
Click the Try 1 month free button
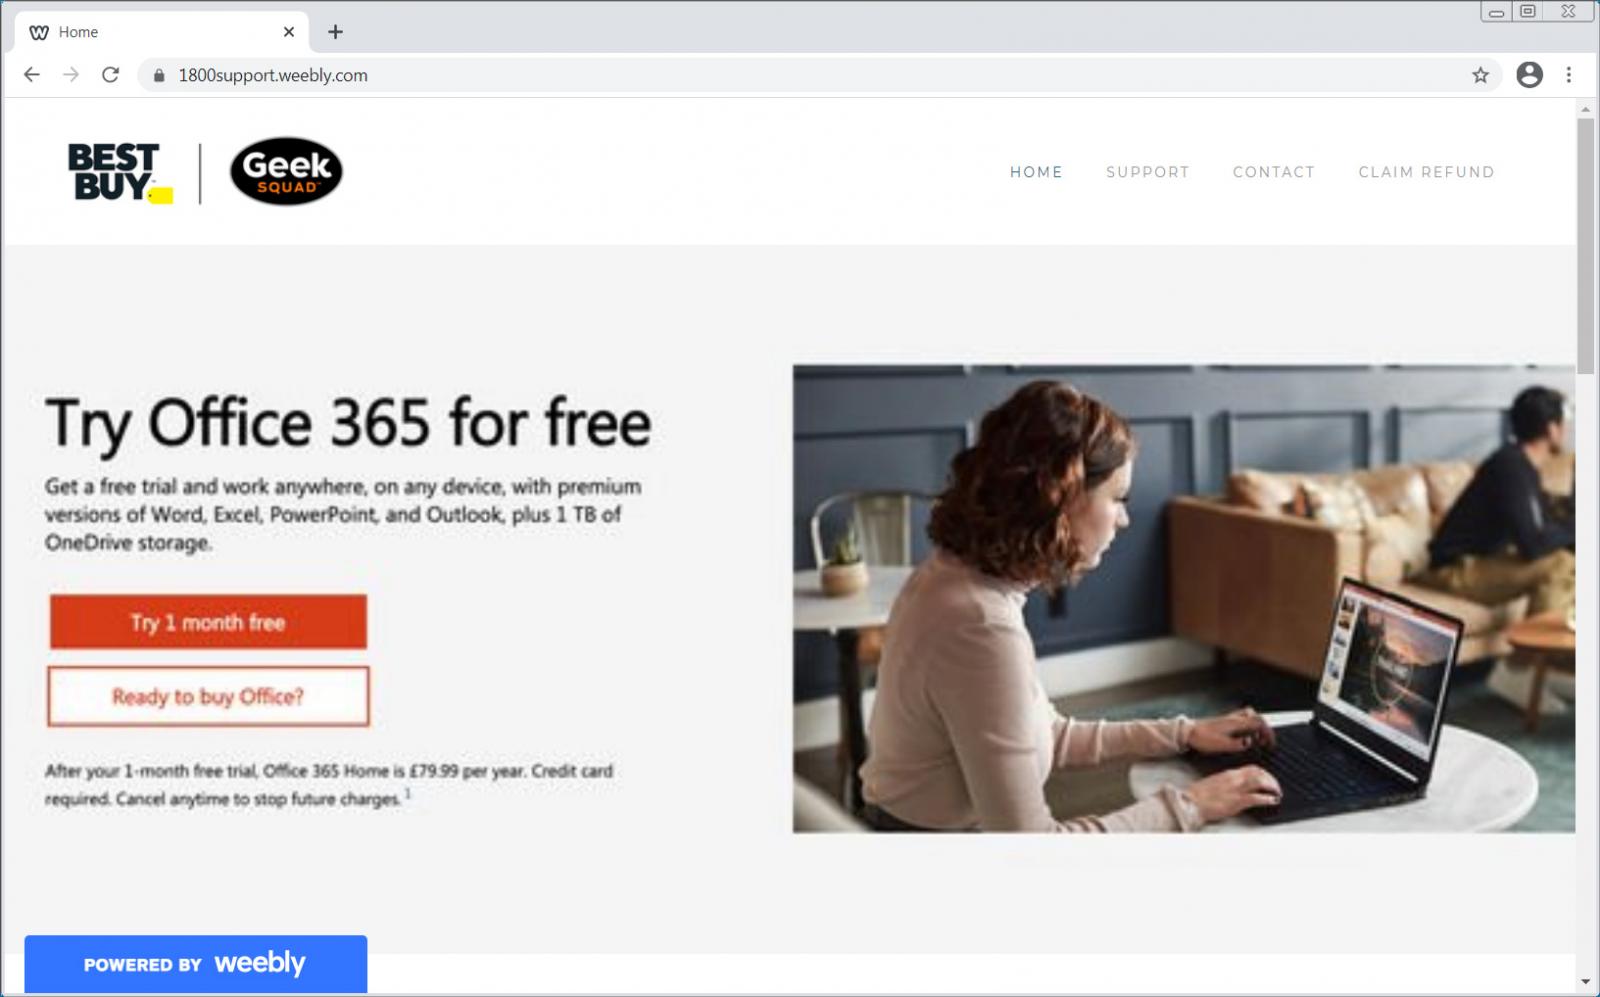[x=208, y=622]
